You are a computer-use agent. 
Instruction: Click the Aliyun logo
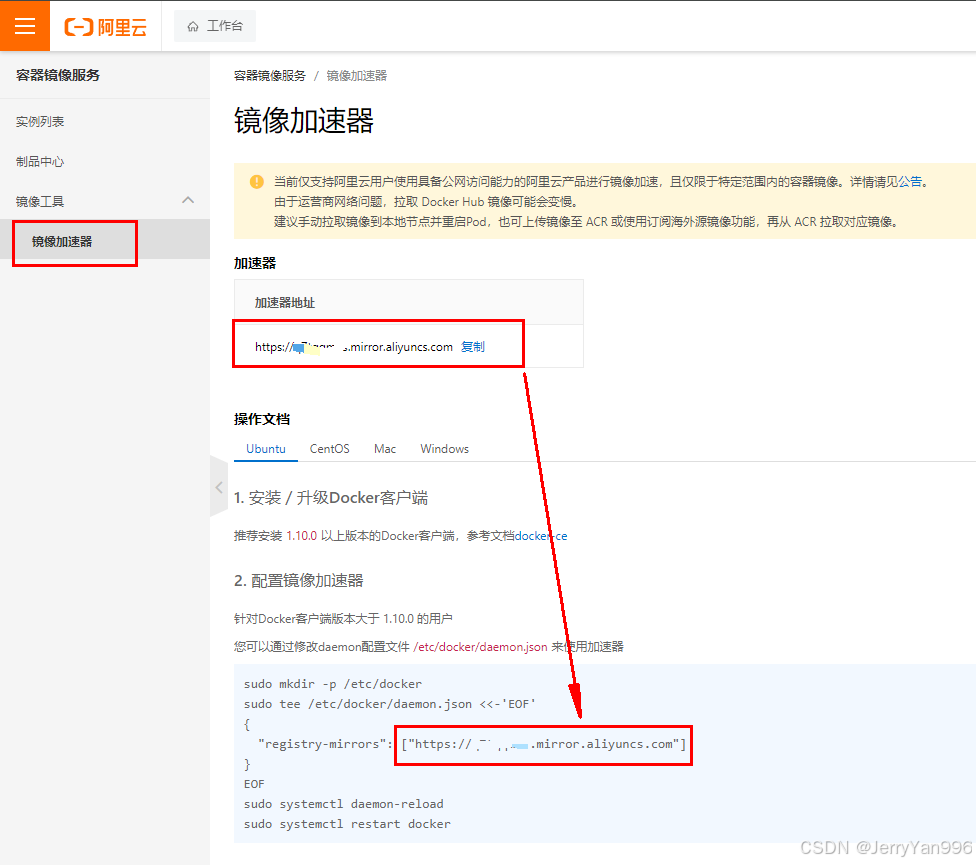point(106,27)
